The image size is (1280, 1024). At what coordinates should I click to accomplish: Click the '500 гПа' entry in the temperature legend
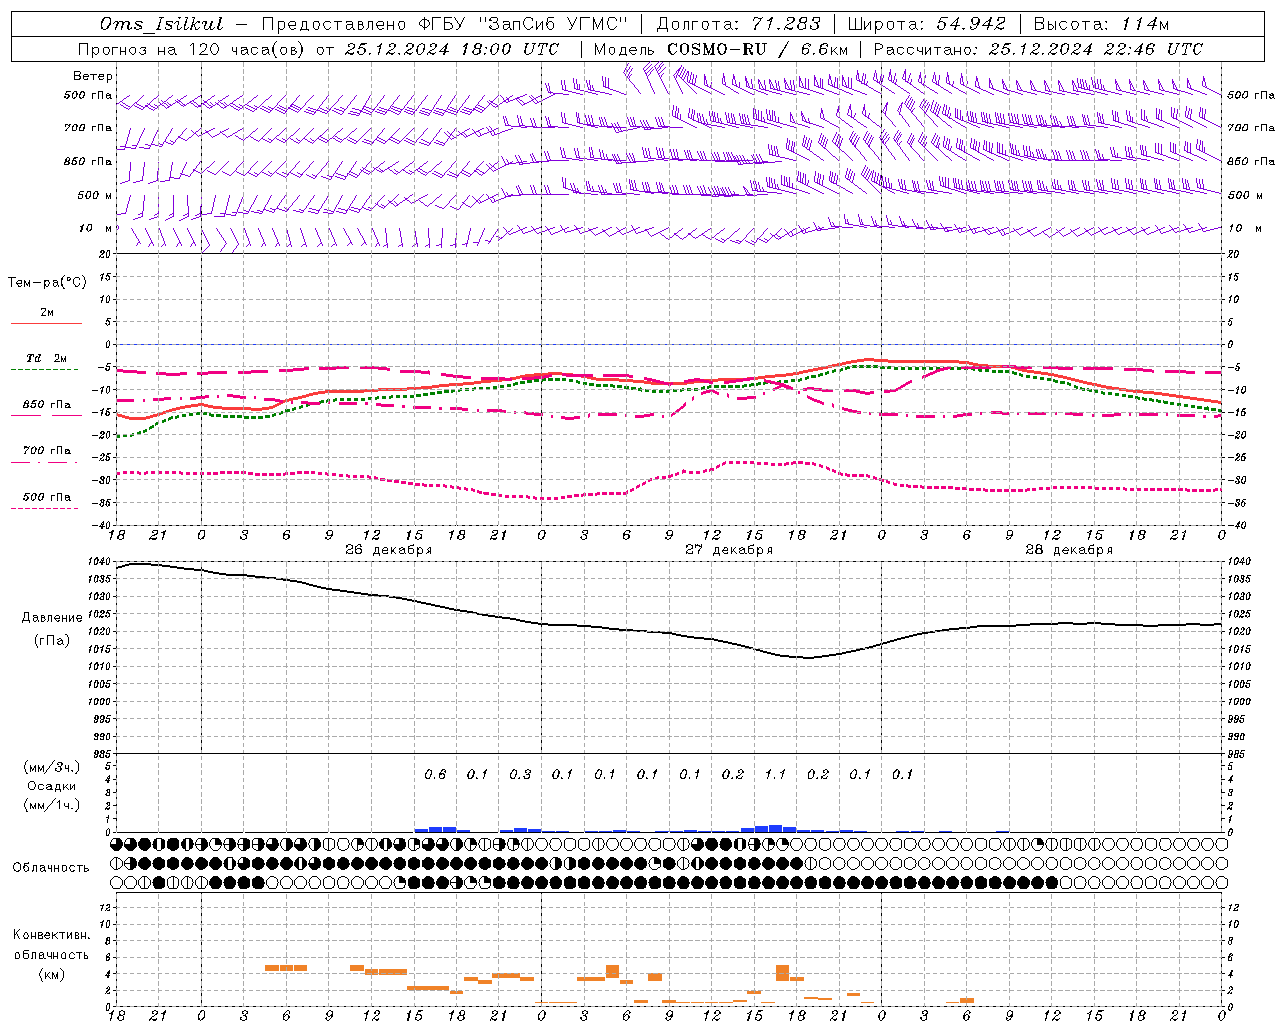(x=47, y=501)
